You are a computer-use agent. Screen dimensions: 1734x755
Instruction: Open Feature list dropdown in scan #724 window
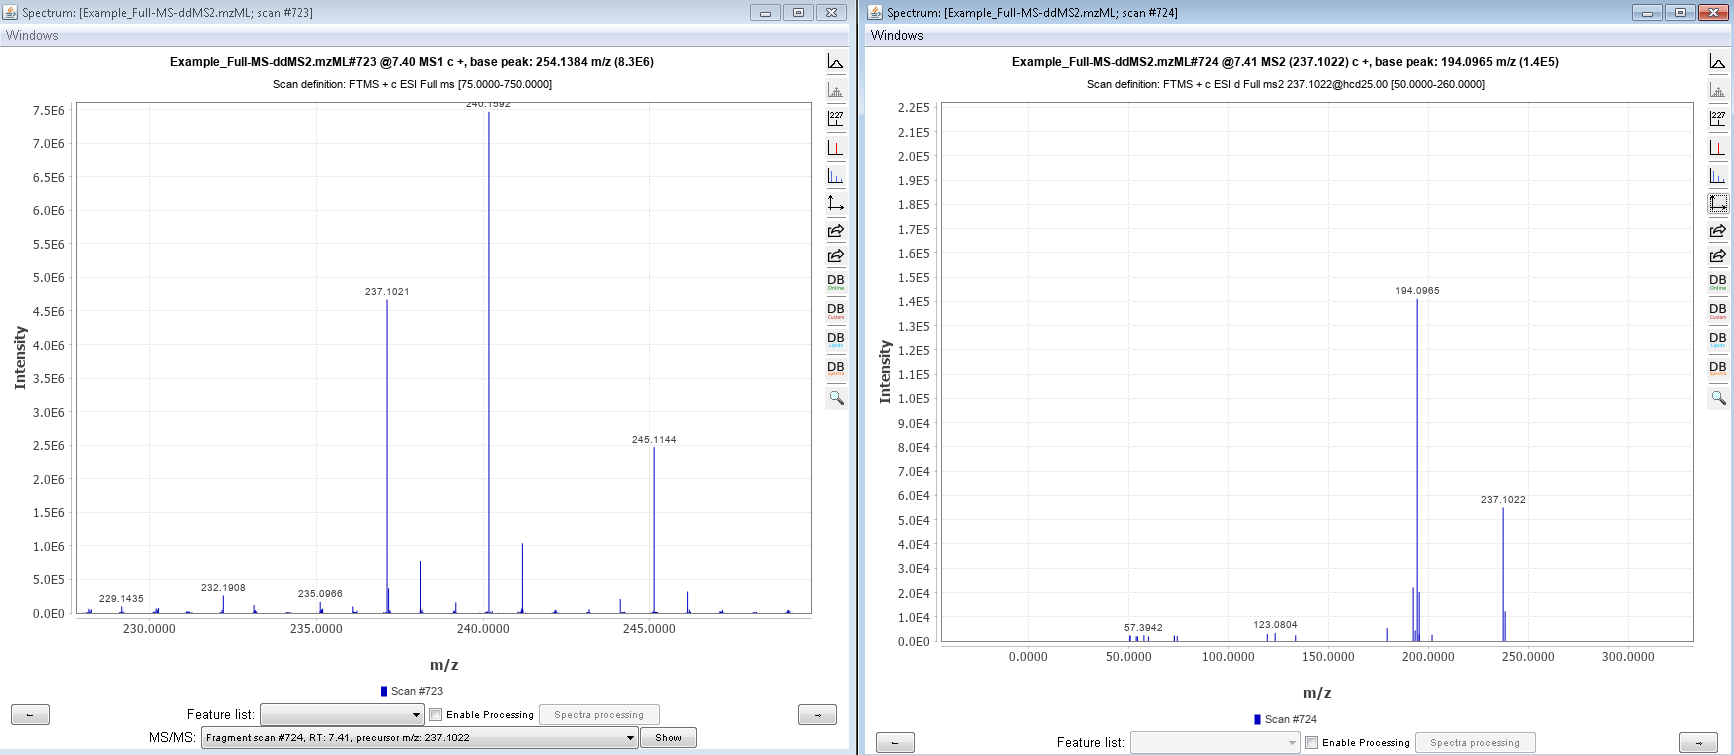pos(1214,742)
